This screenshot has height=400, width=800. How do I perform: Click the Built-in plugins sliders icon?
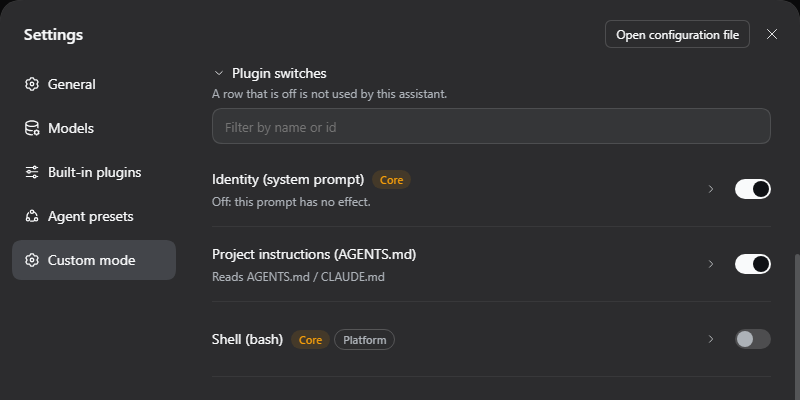32,172
